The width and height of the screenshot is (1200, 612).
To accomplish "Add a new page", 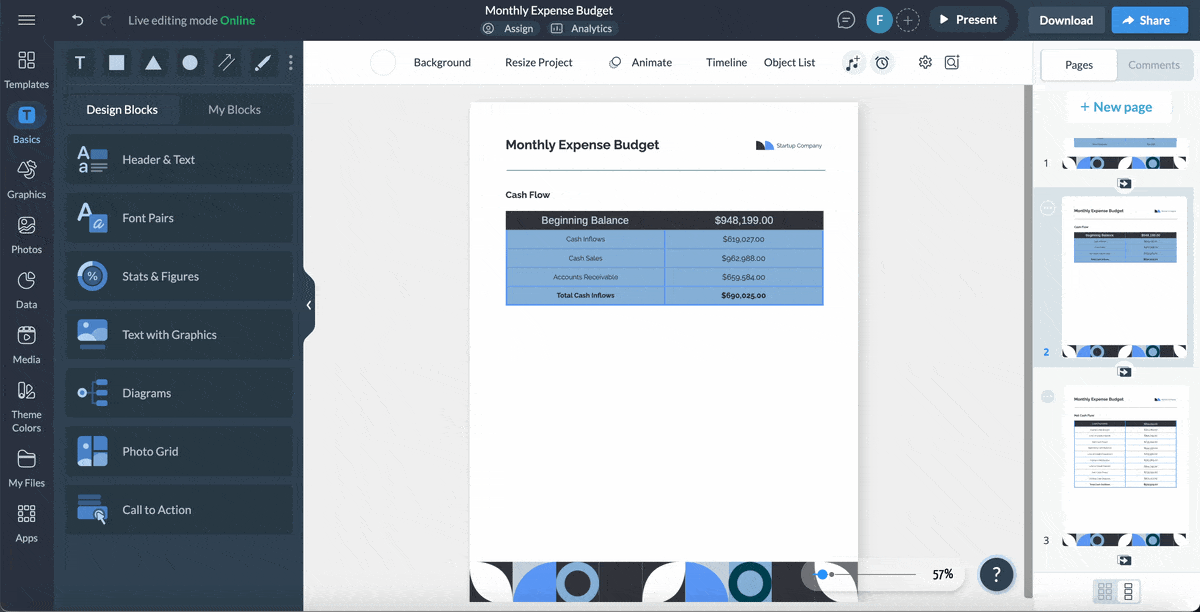I will click(x=1119, y=107).
